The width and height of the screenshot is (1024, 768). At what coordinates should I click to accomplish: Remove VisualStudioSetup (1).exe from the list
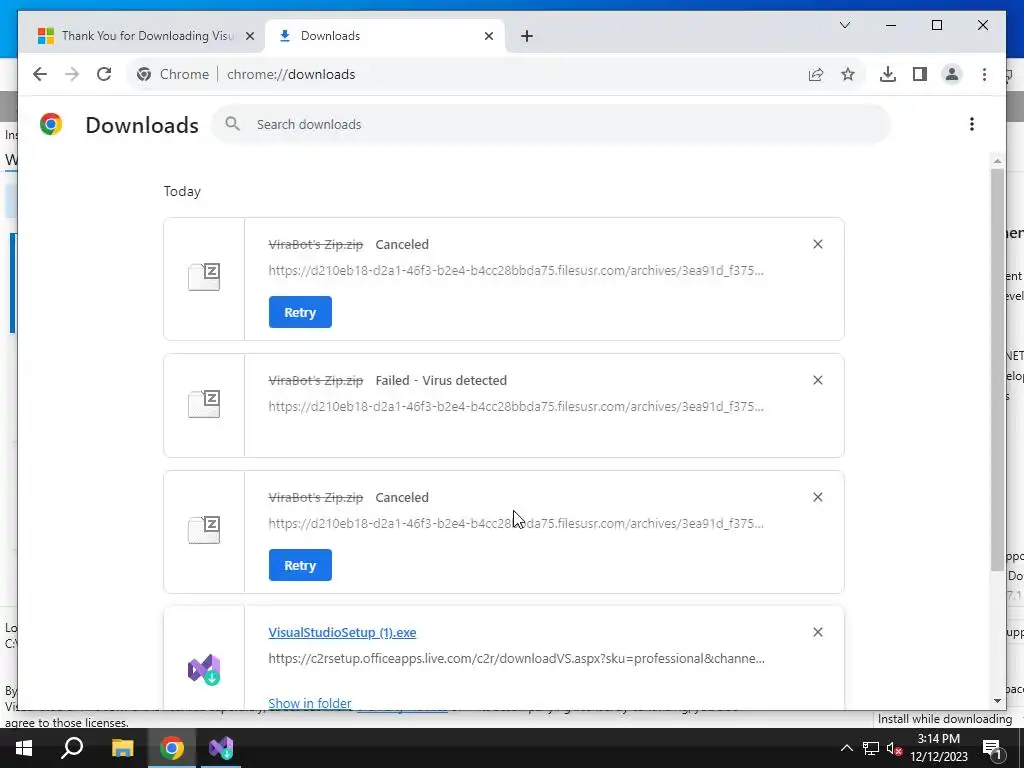click(818, 632)
